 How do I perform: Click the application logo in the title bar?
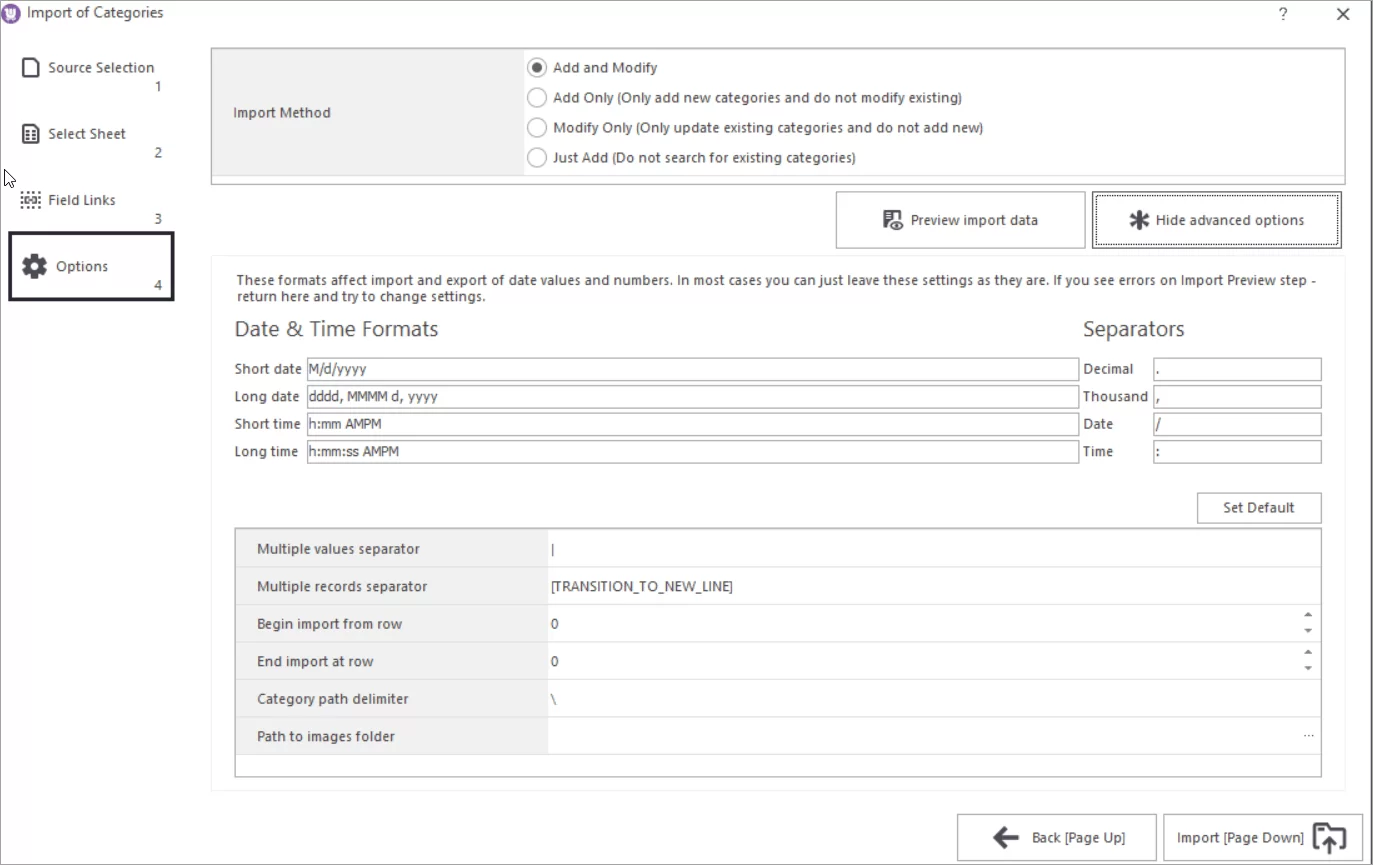pyautogui.click(x=11, y=12)
